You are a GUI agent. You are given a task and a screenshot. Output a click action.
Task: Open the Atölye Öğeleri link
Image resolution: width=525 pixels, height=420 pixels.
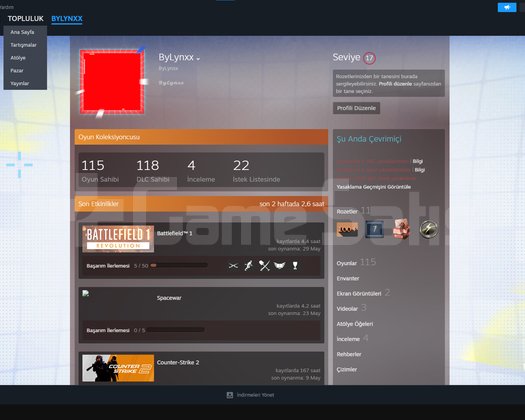tap(355, 324)
